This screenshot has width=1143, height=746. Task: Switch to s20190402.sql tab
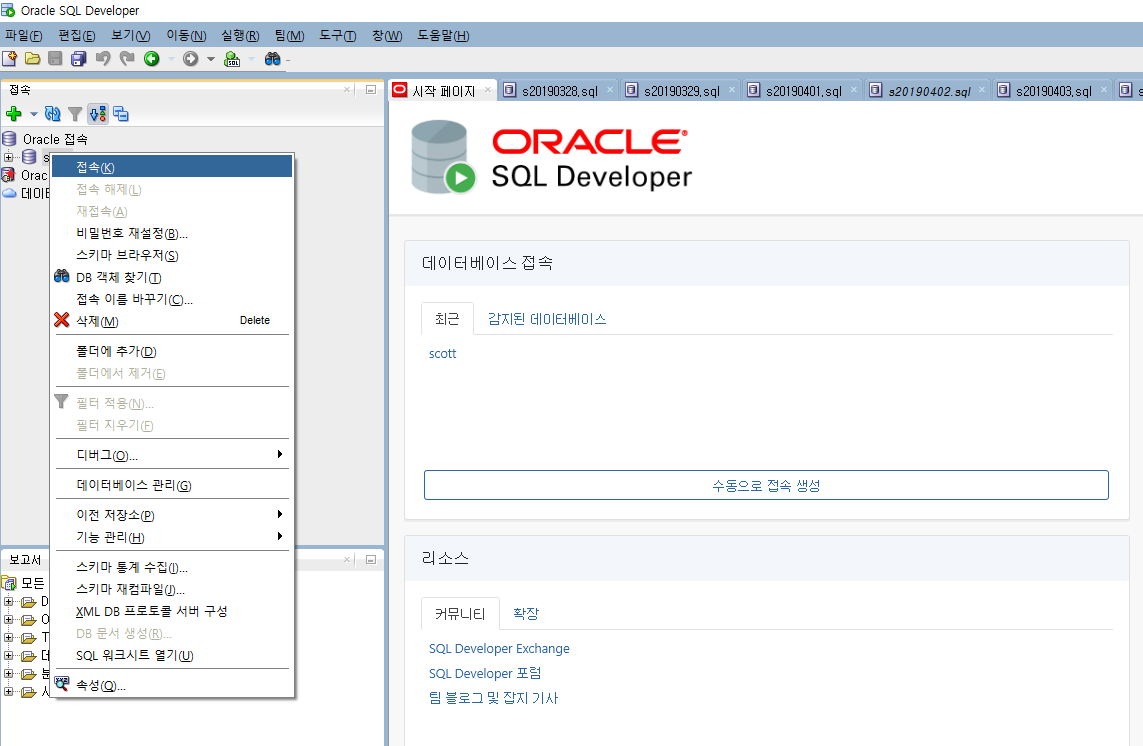pos(929,90)
